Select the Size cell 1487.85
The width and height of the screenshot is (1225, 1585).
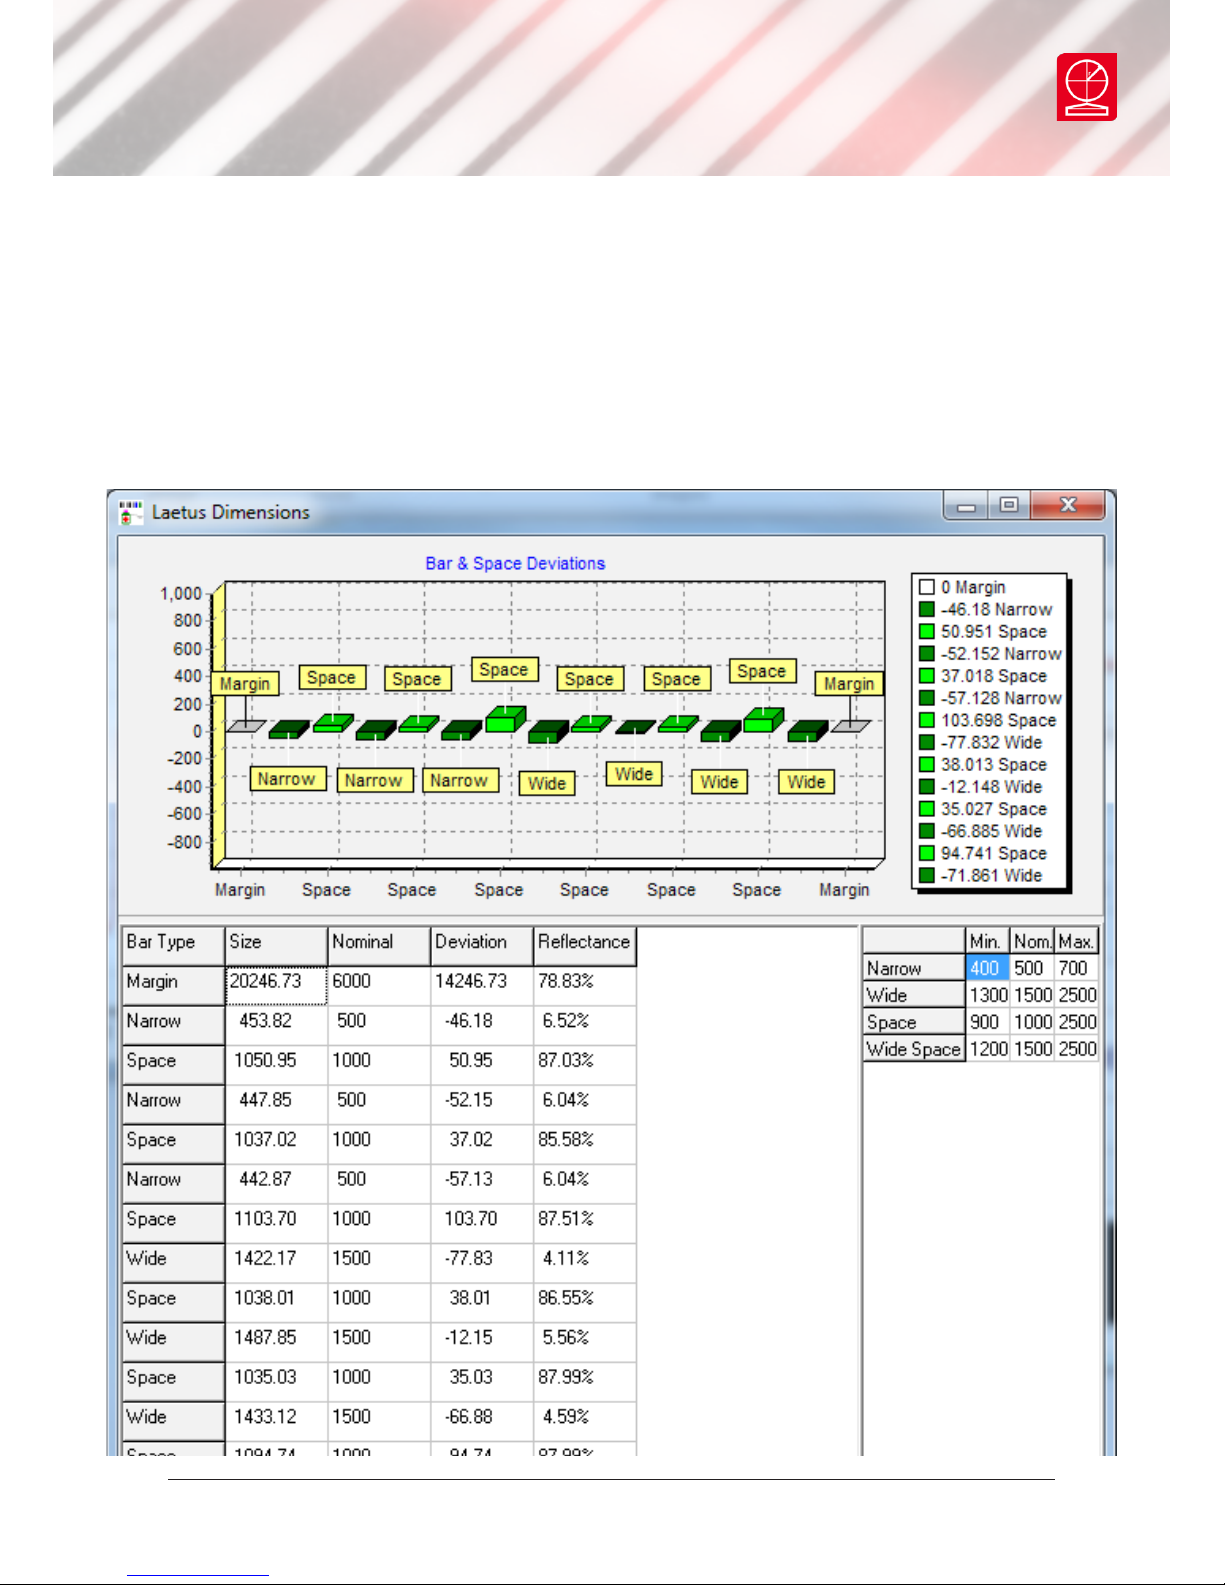276,1340
